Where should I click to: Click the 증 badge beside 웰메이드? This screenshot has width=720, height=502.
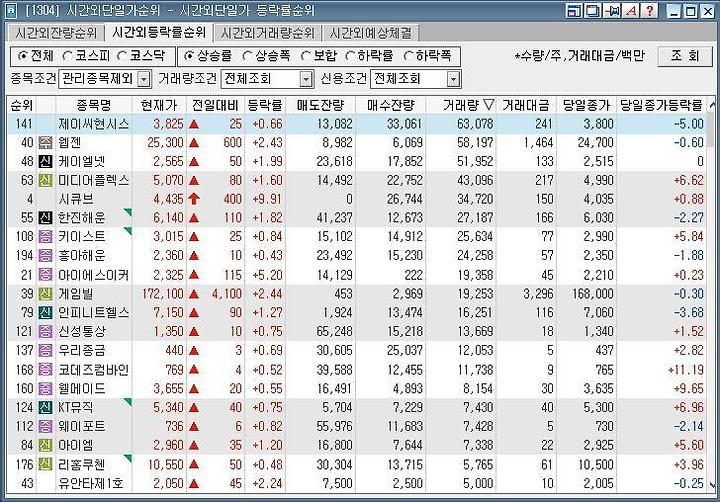[x=45, y=389]
